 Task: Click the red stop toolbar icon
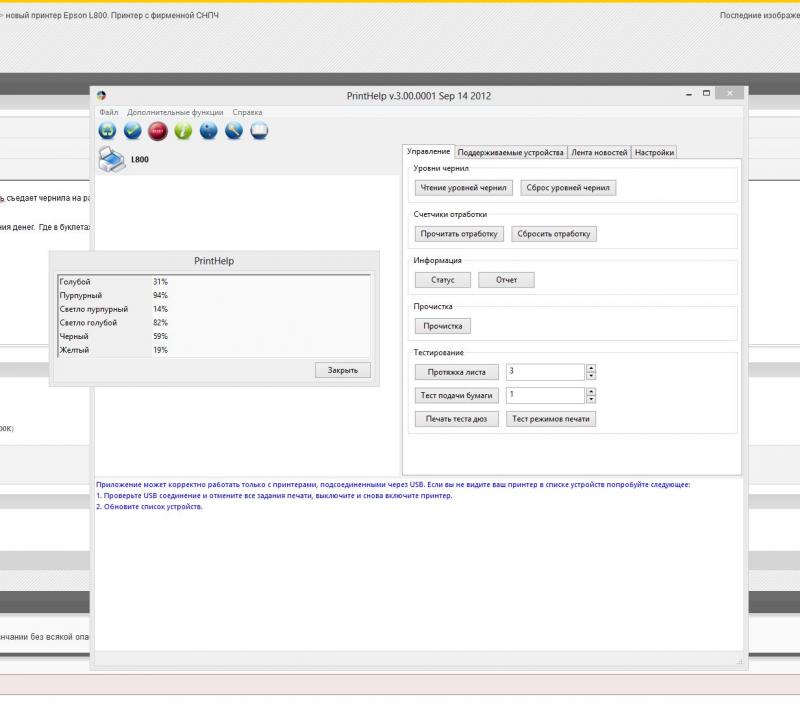(x=158, y=131)
